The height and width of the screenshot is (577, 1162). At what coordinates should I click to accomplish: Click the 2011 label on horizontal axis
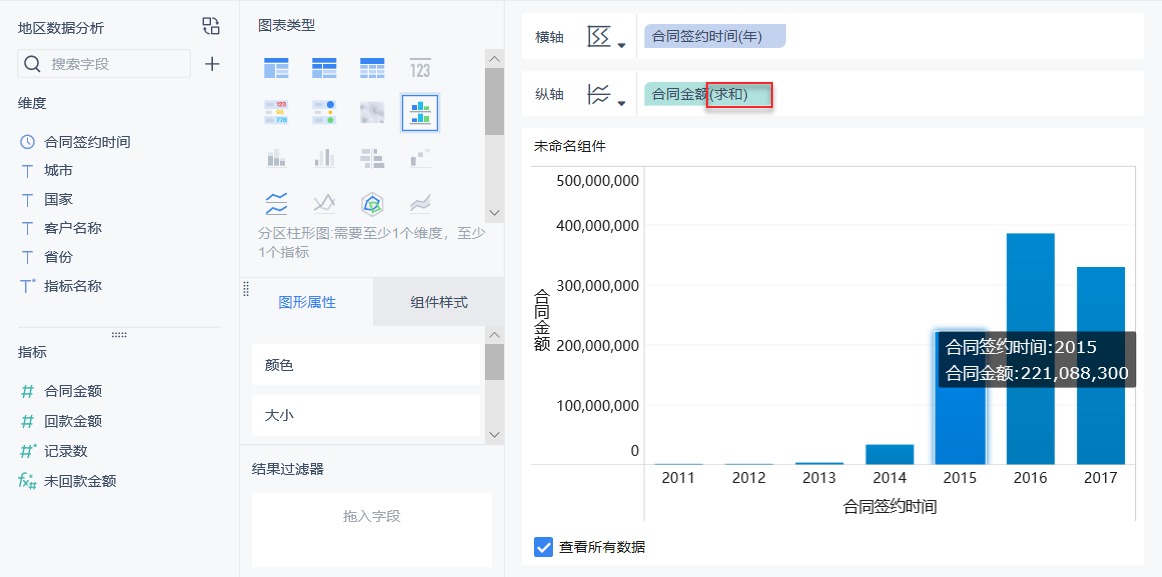point(678,478)
